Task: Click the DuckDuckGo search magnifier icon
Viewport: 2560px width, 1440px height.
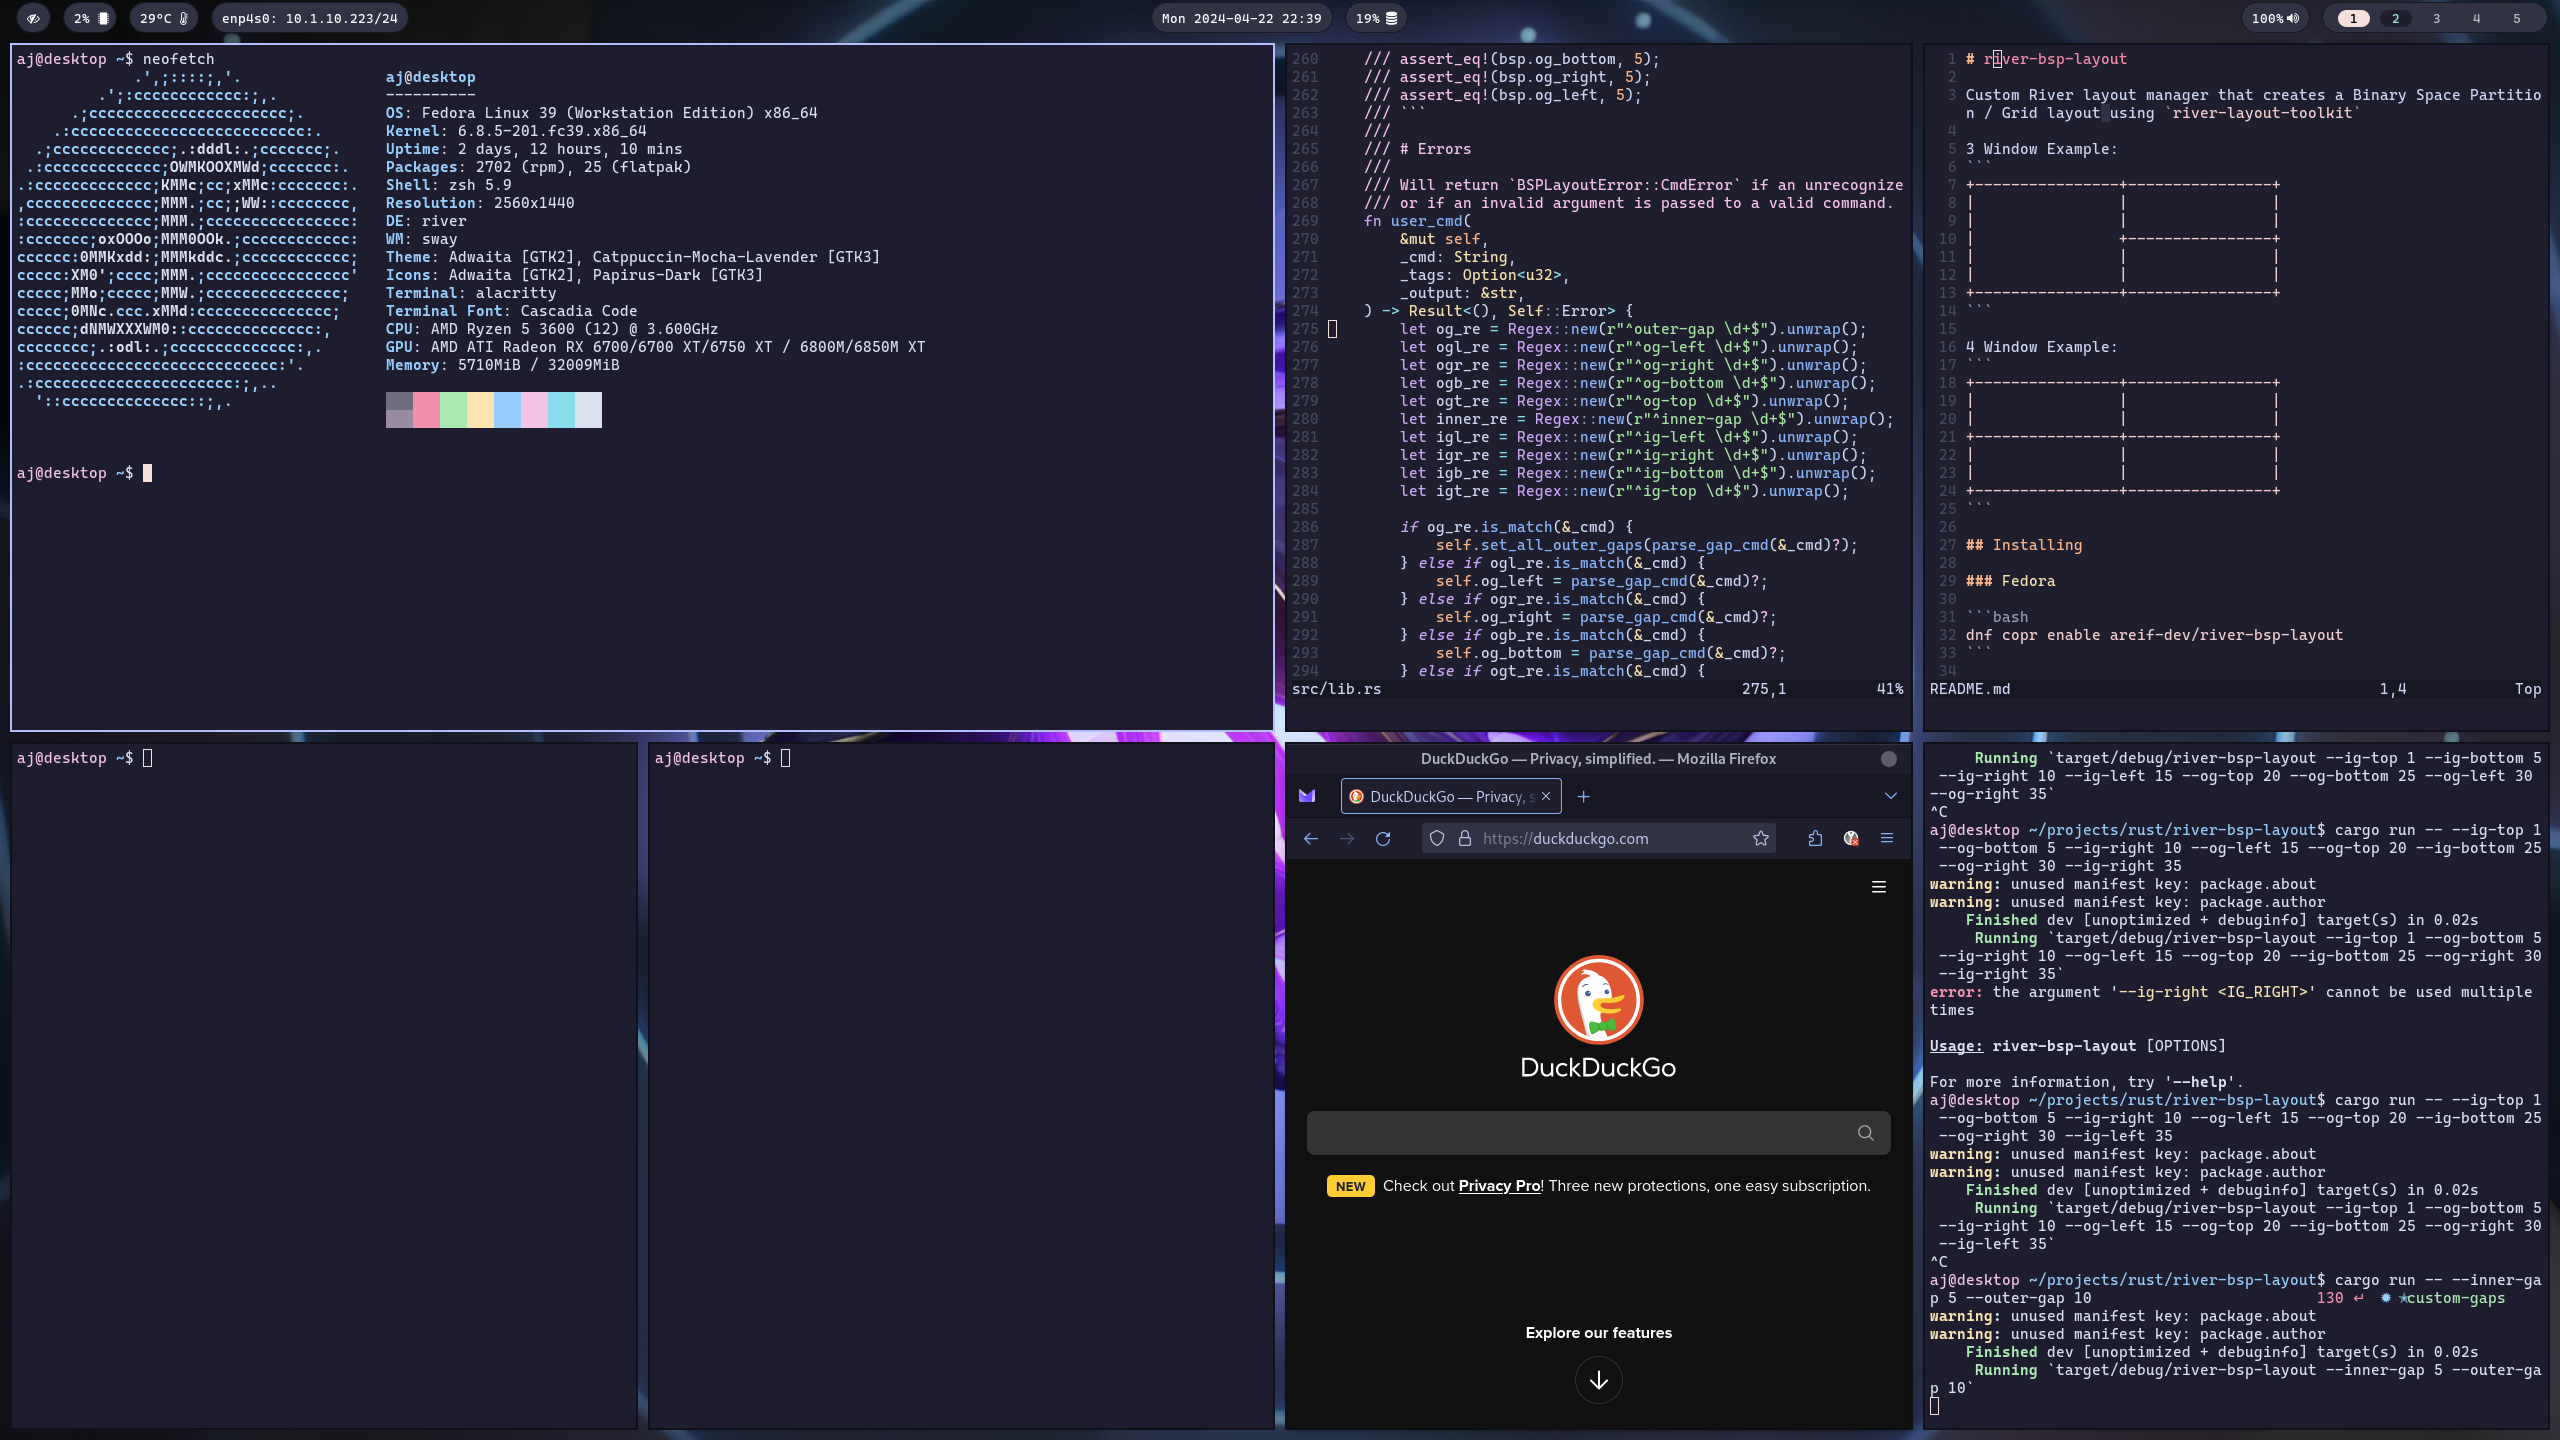Action: pyautogui.click(x=1865, y=1133)
